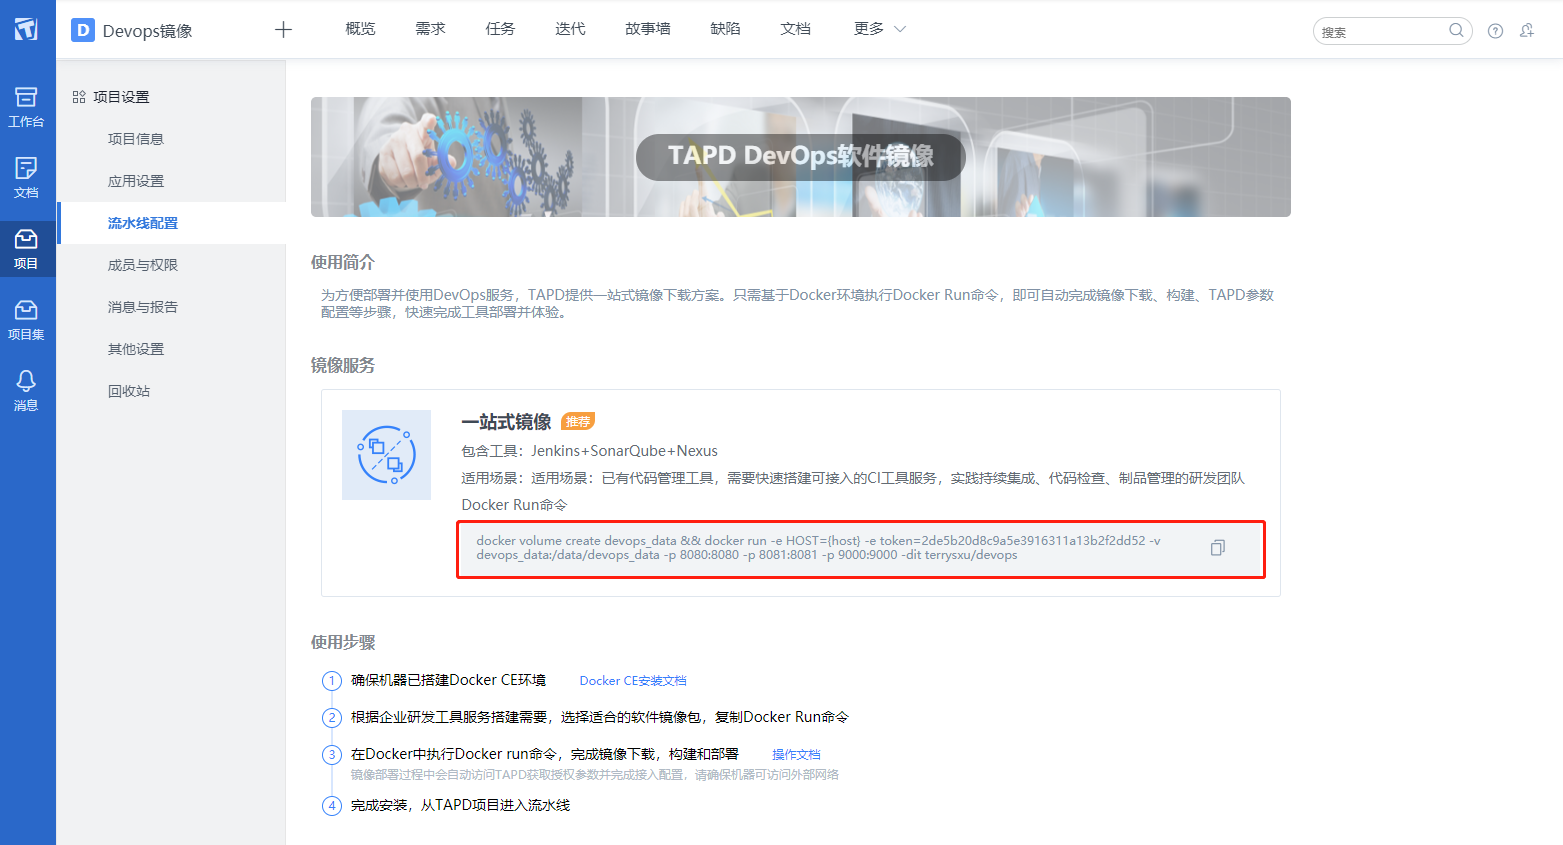Switch to the 概览 tab
The height and width of the screenshot is (845, 1563).
pos(360,29)
